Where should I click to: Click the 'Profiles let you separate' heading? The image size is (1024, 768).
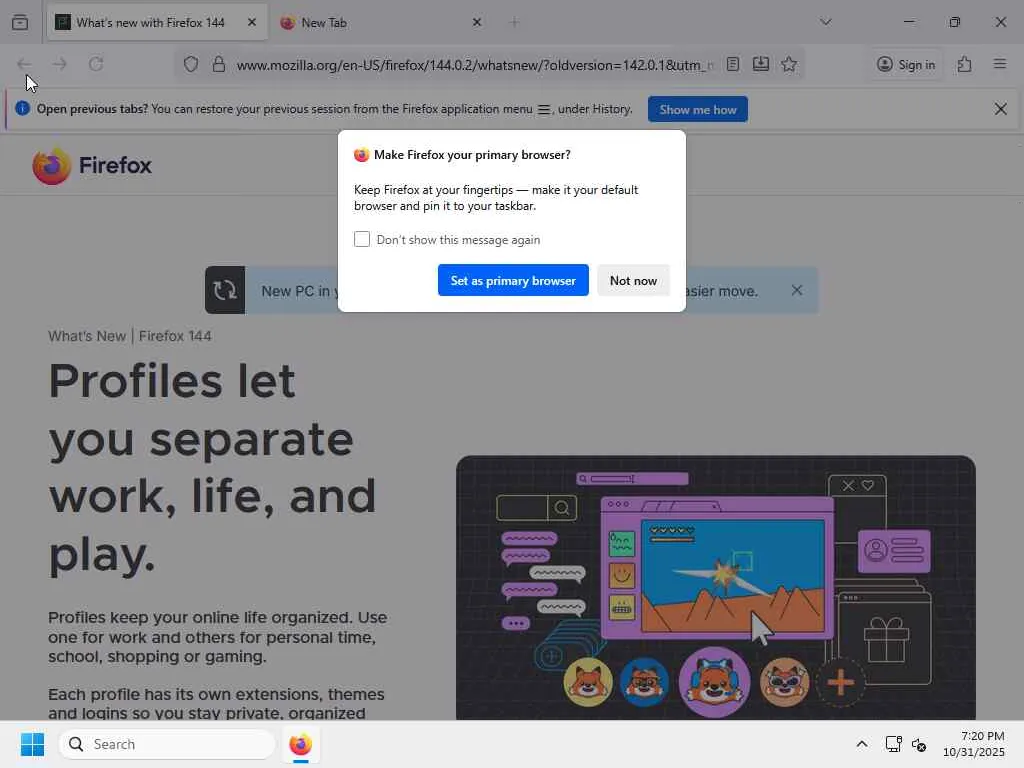[212, 468]
